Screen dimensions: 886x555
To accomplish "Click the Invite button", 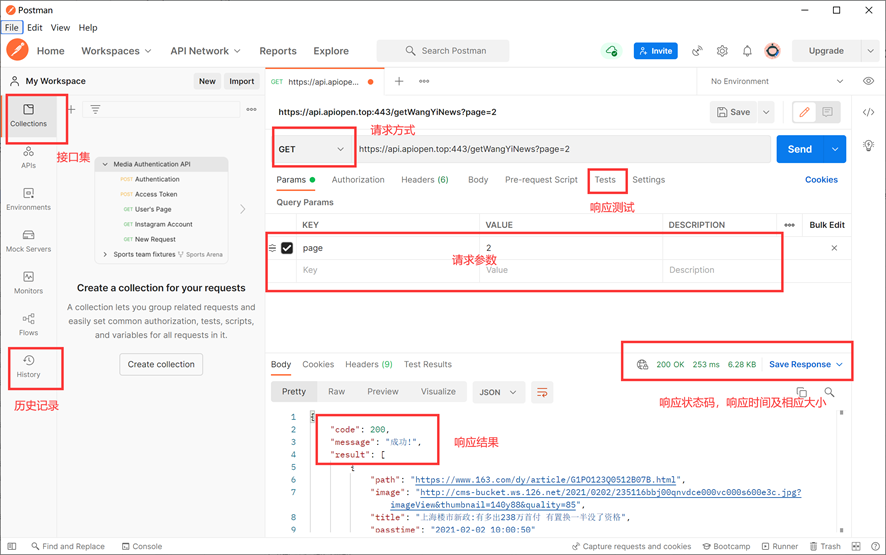I will 655,51.
